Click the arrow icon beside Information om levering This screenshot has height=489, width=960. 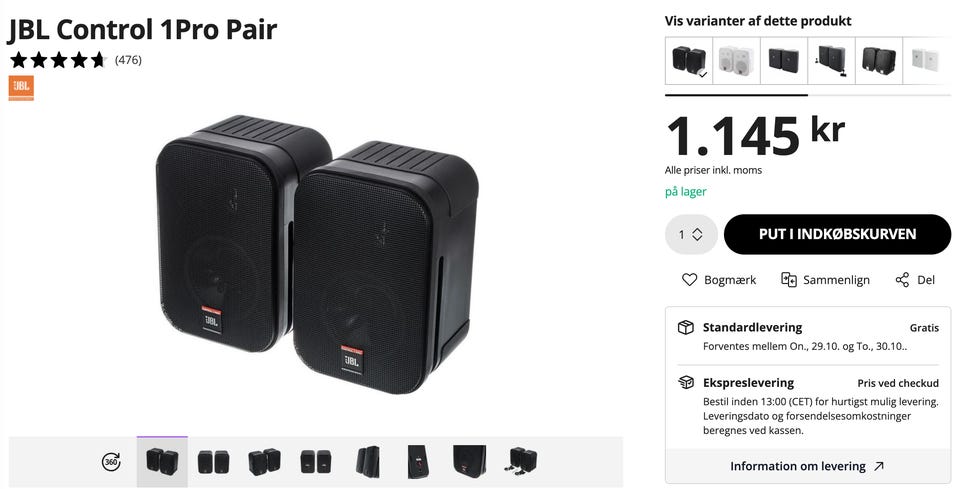pos(879,466)
